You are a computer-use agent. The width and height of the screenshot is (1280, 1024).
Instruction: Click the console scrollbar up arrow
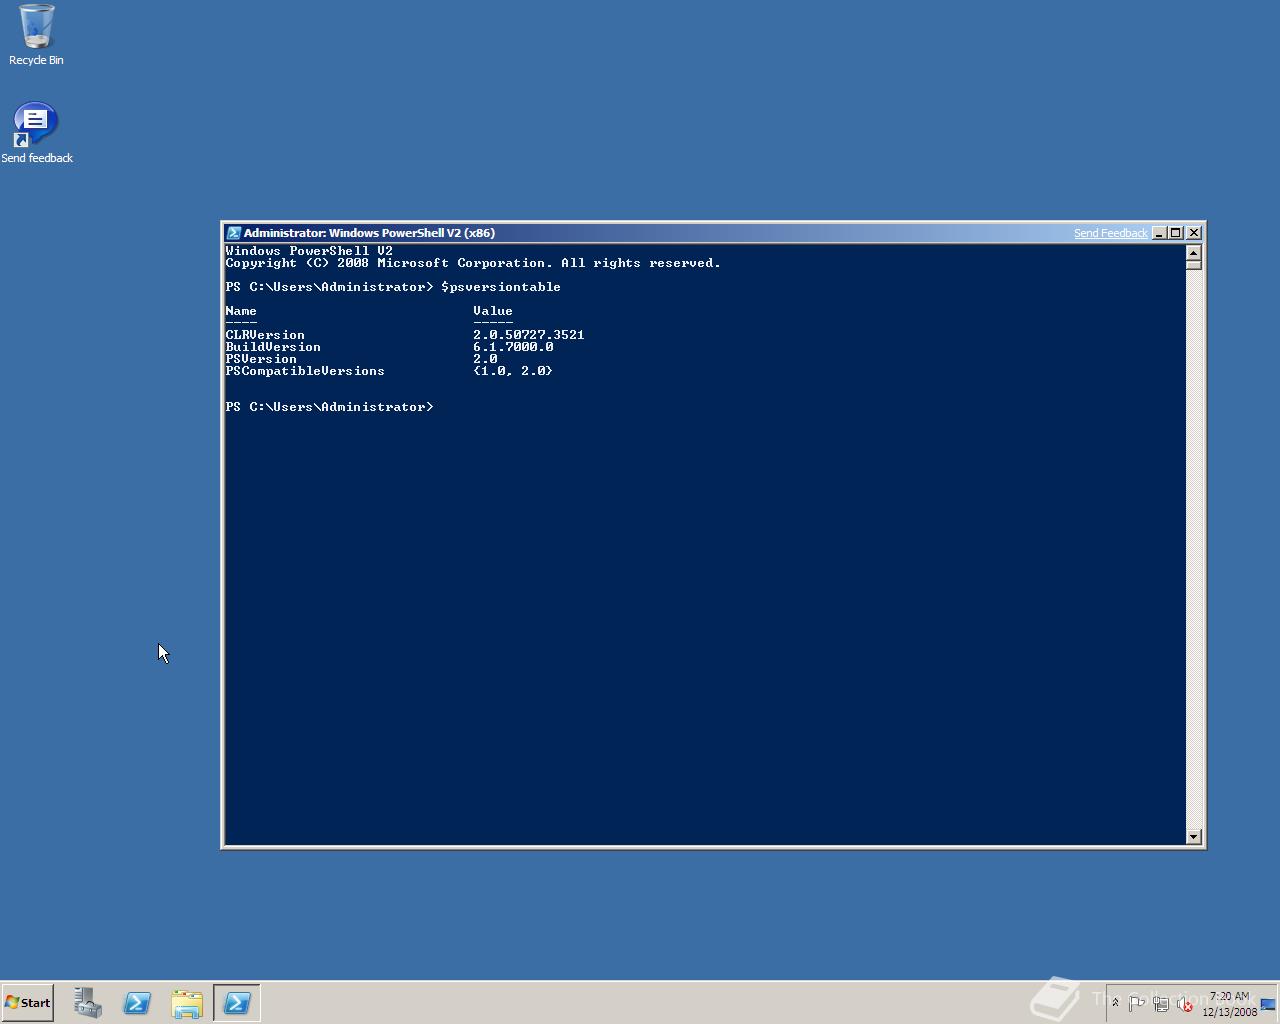click(x=1193, y=252)
